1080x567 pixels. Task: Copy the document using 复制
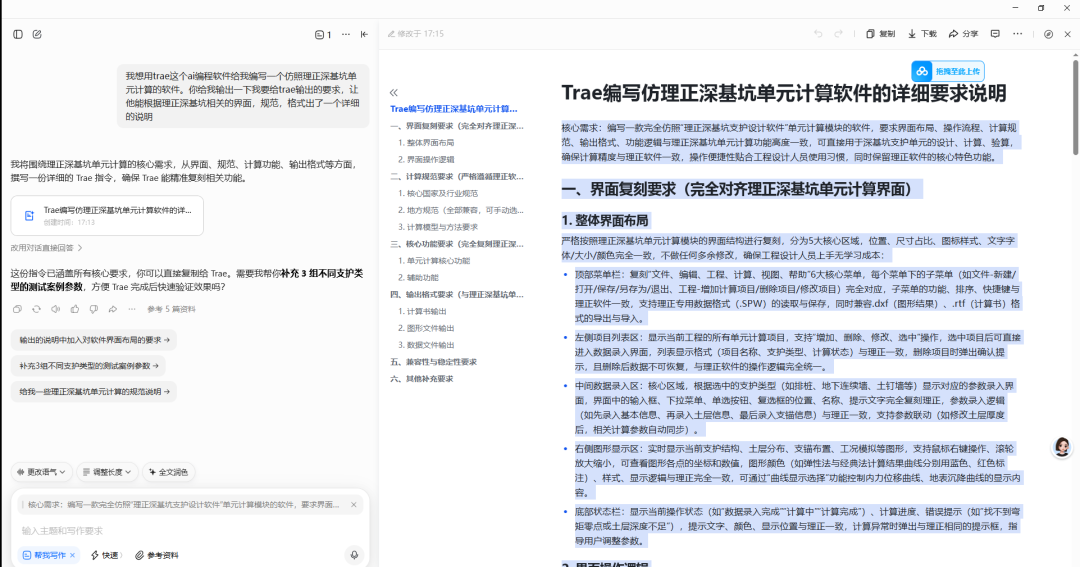[880, 34]
